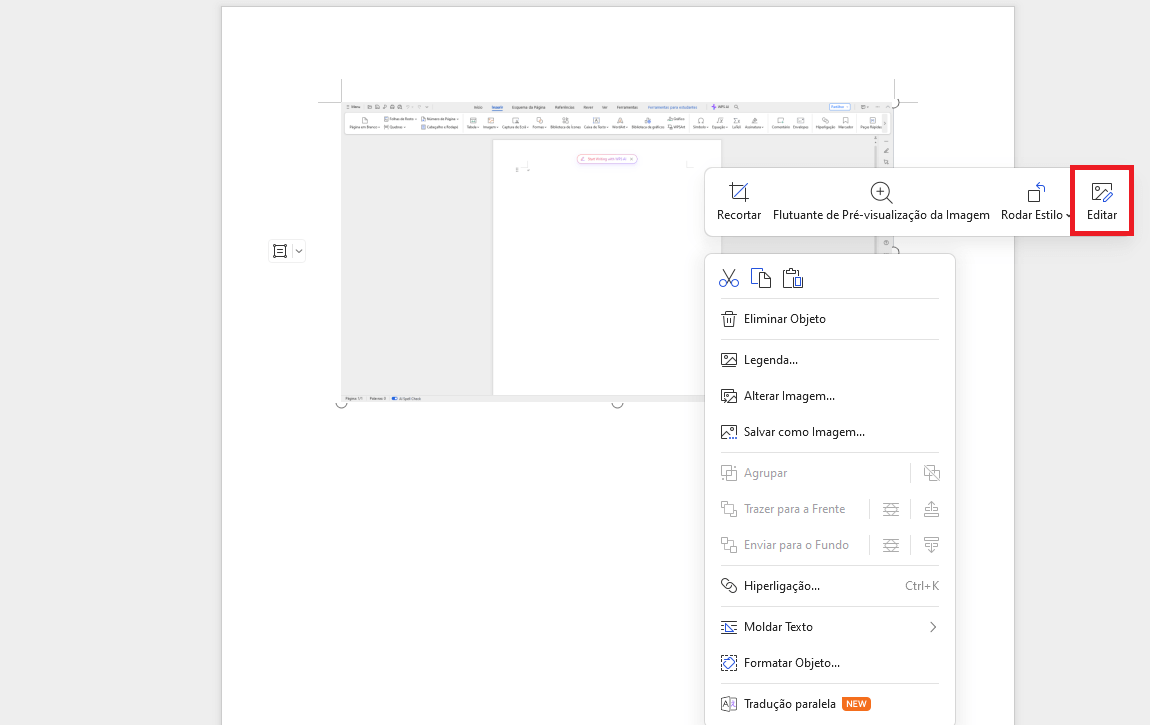This screenshot has width=1150, height=725.
Task: Select the Recortar crop icon
Action: tap(738, 192)
